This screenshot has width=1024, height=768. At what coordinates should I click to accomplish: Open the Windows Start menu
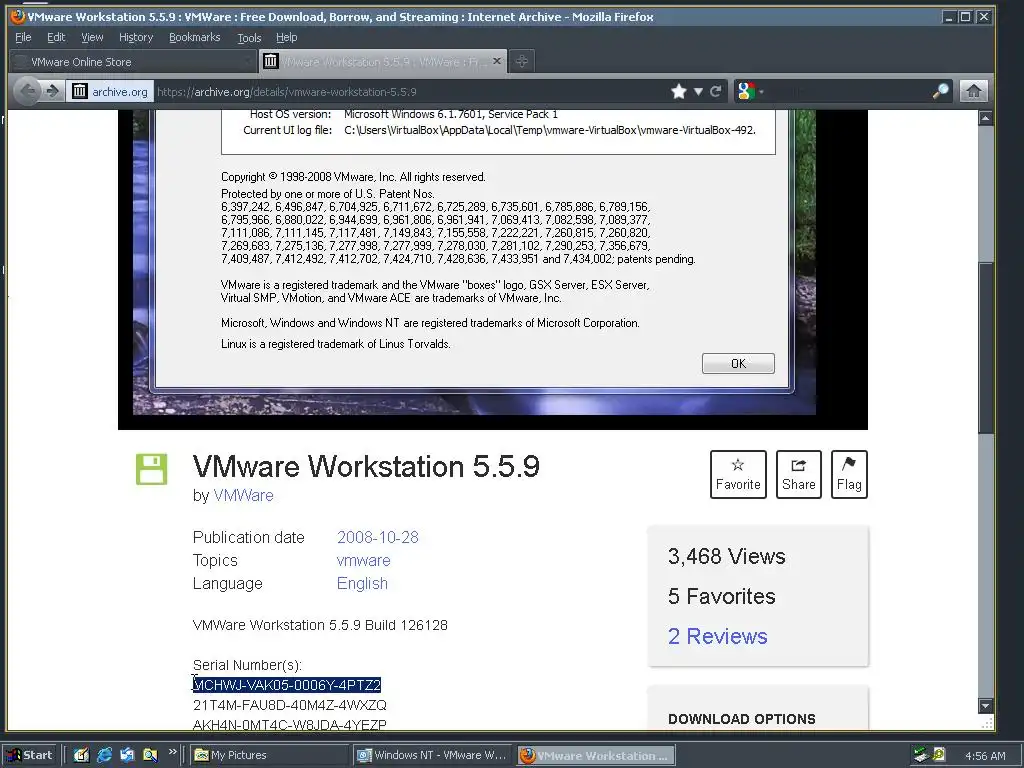pyautogui.click(x=31, y=755)
